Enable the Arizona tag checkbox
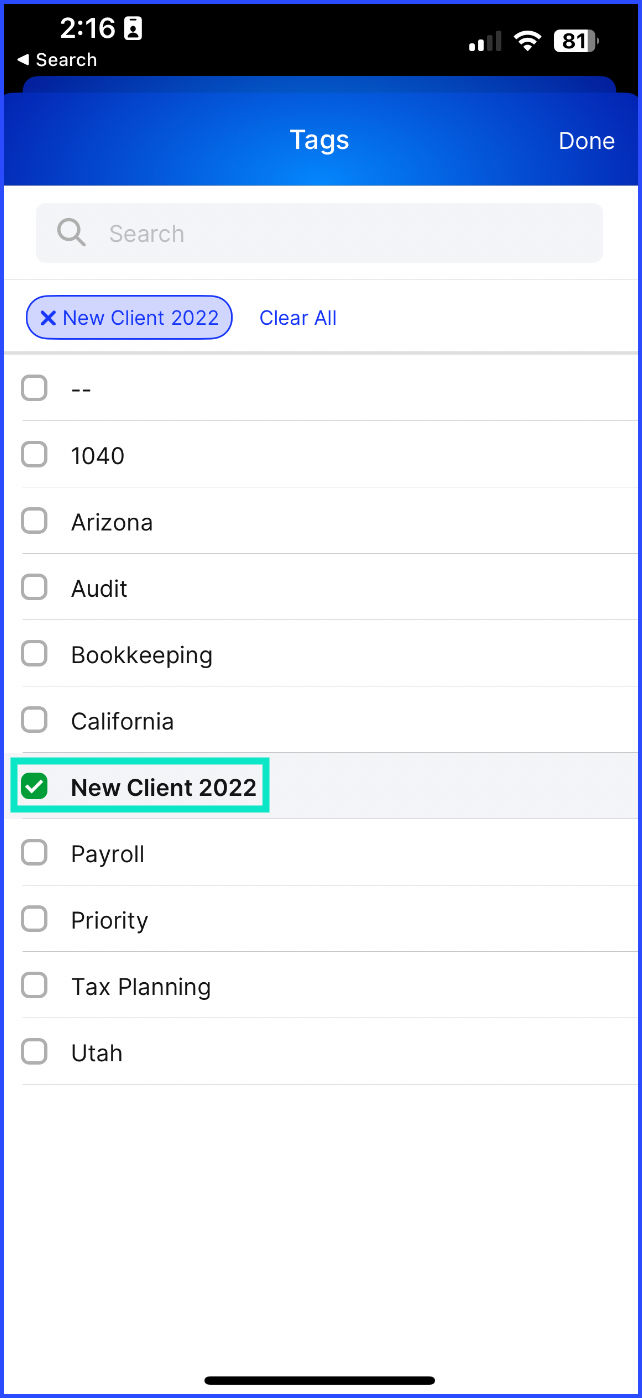Screen dimensions: 642x1398 tap(35, 522)
